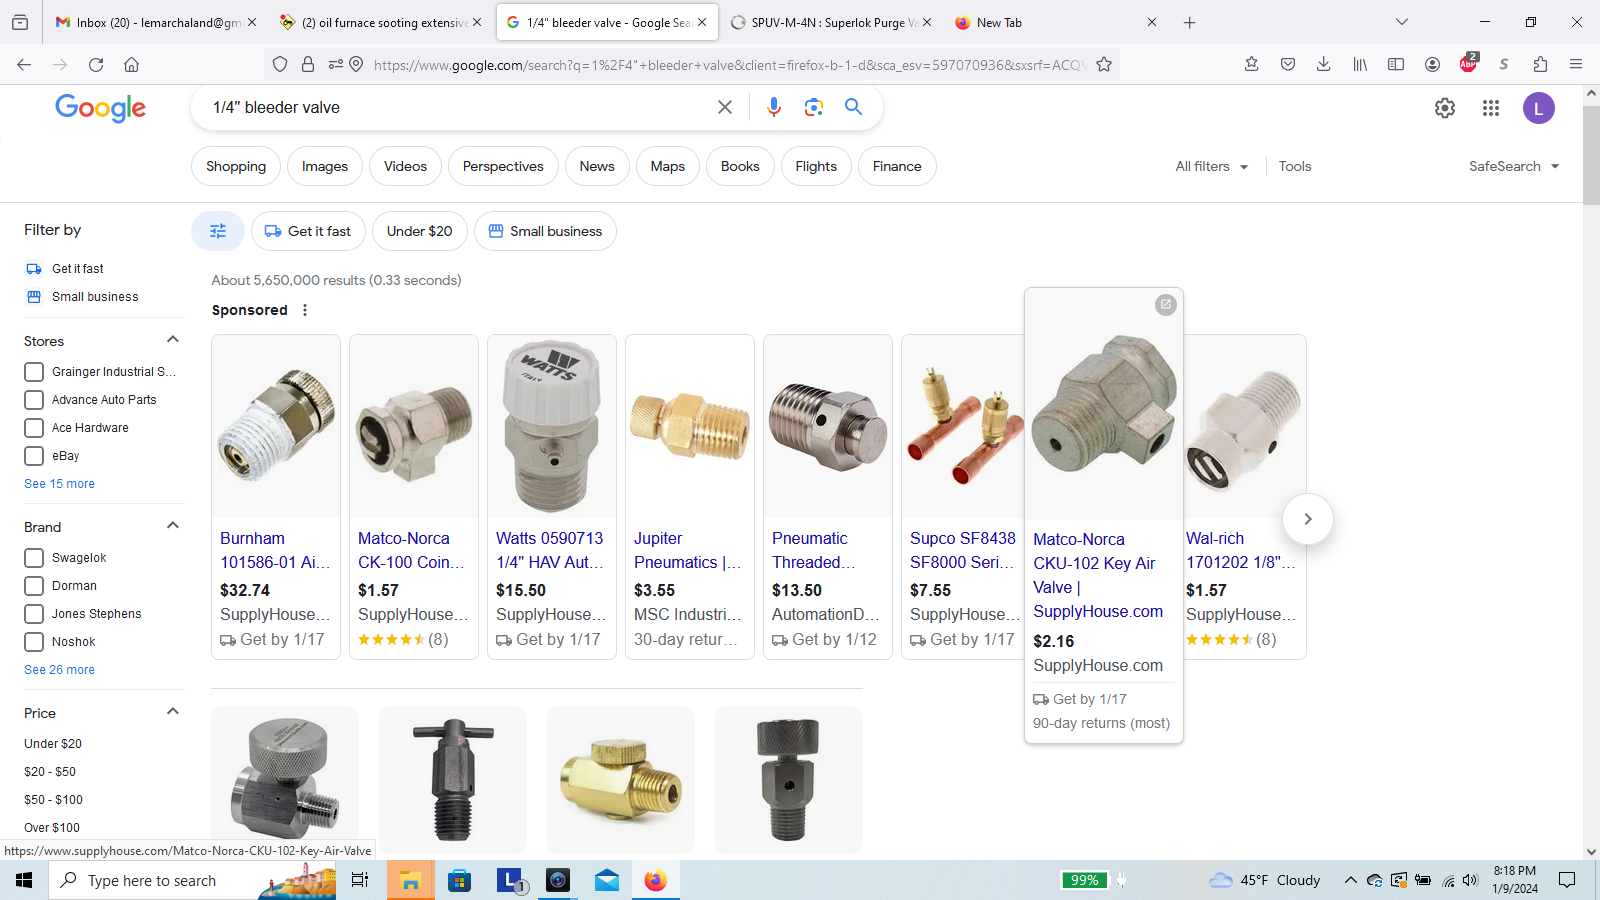Open Firefox downloads arrow icon
1600x900 pixels.
coord(1323,64)
